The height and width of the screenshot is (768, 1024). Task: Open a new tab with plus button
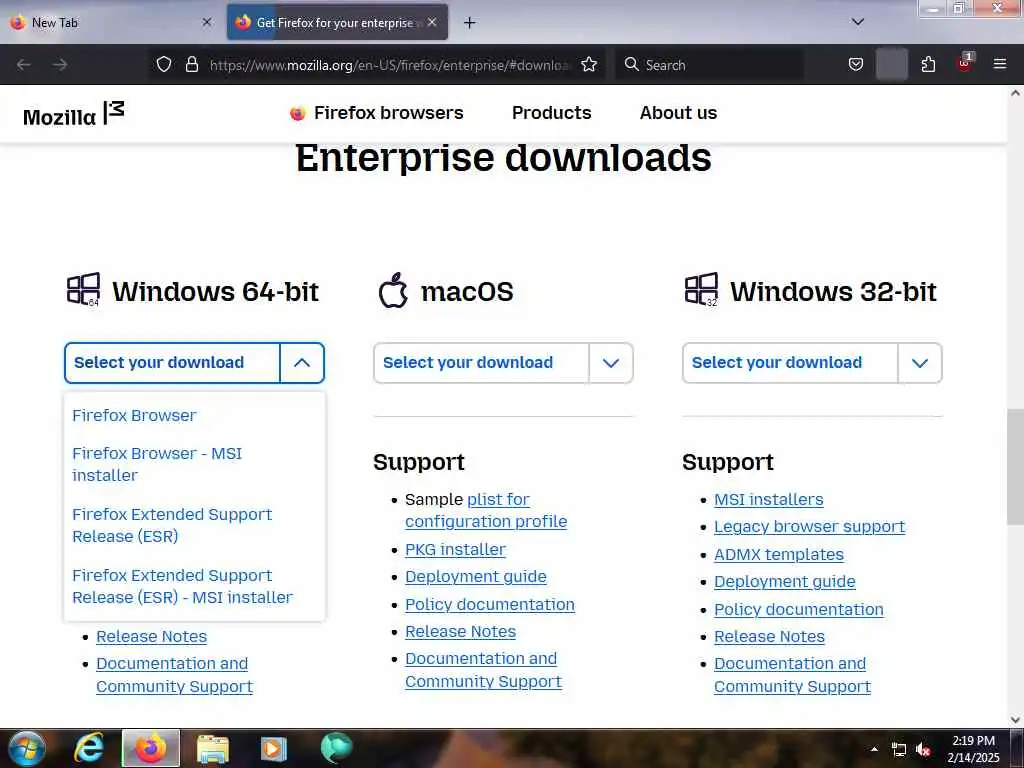[x=469, y=23]
